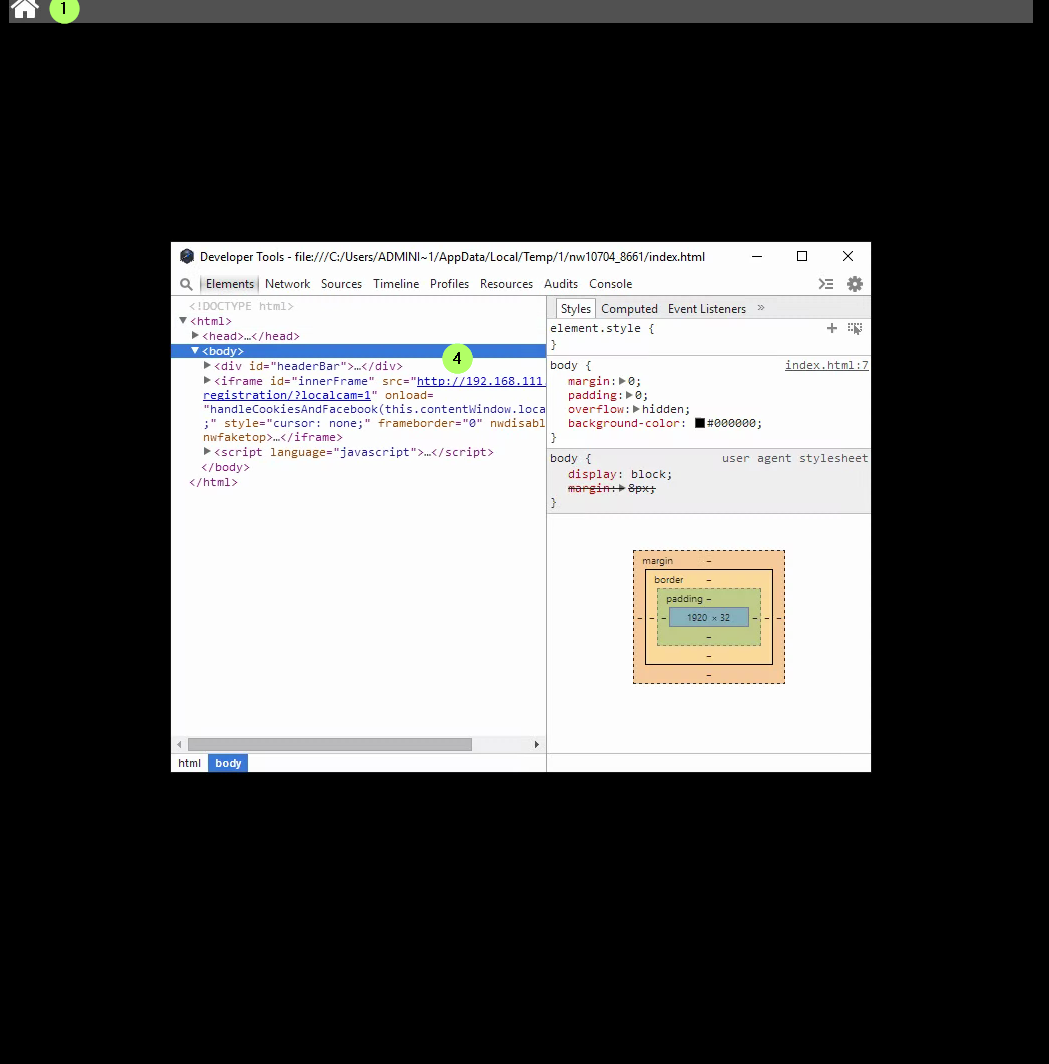Select the Styles sidebar tab
1049x1064 pixels.
coord(575,309)
